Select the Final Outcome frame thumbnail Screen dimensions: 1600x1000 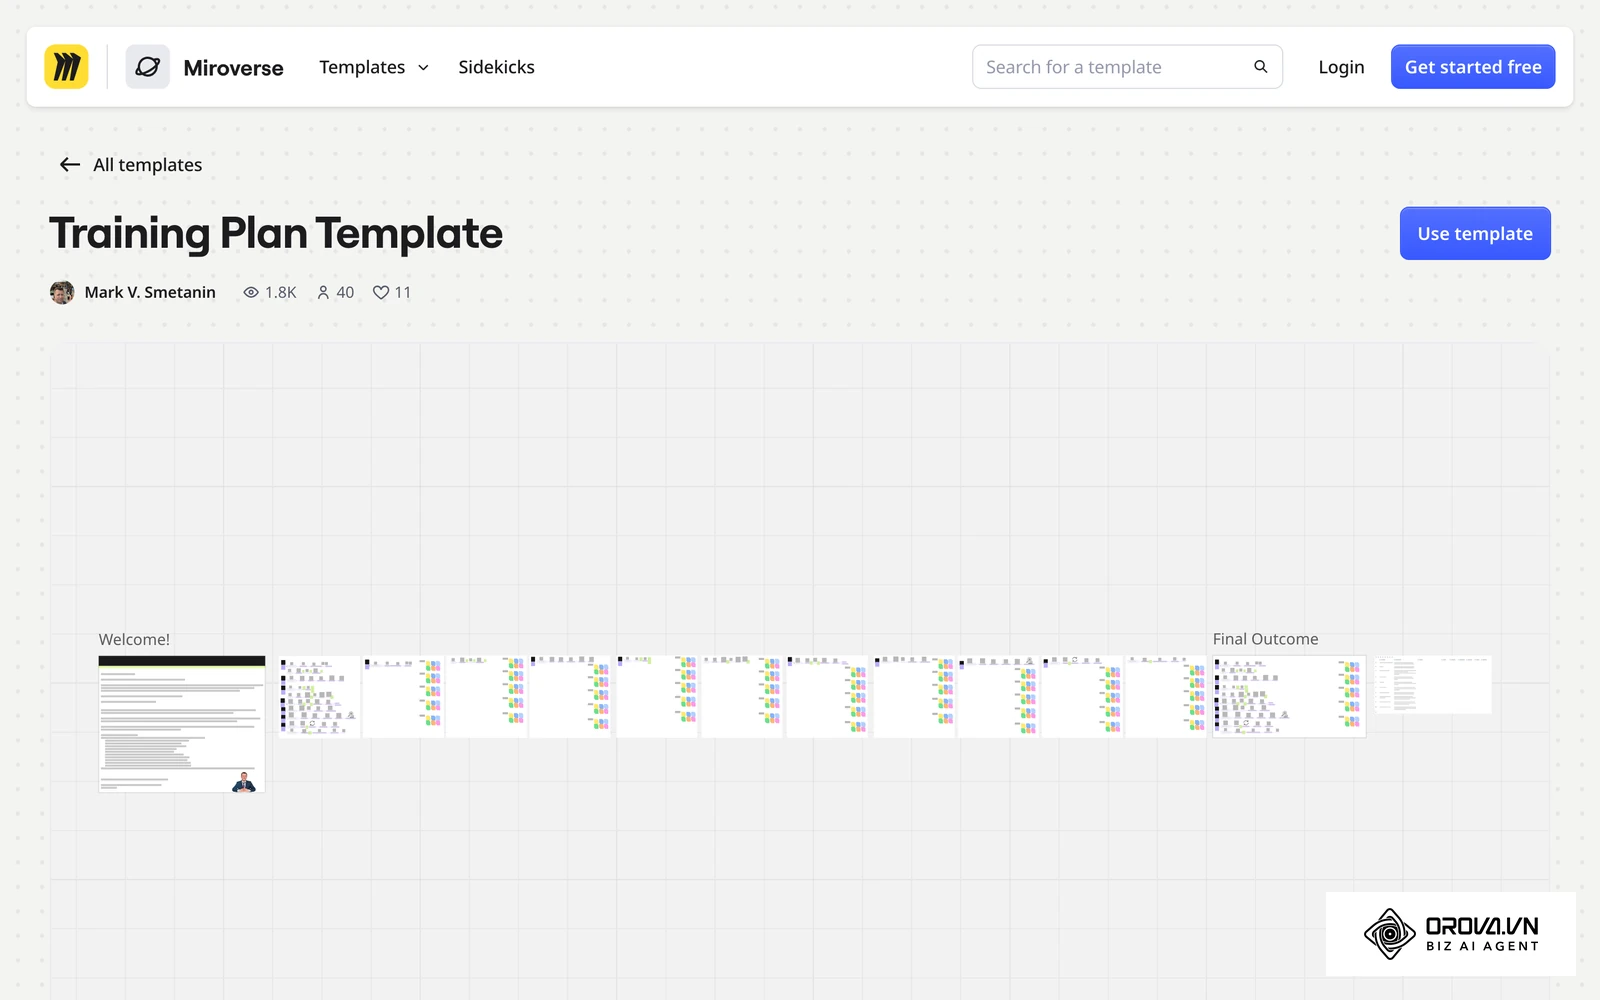click(x=1289, y=697)
